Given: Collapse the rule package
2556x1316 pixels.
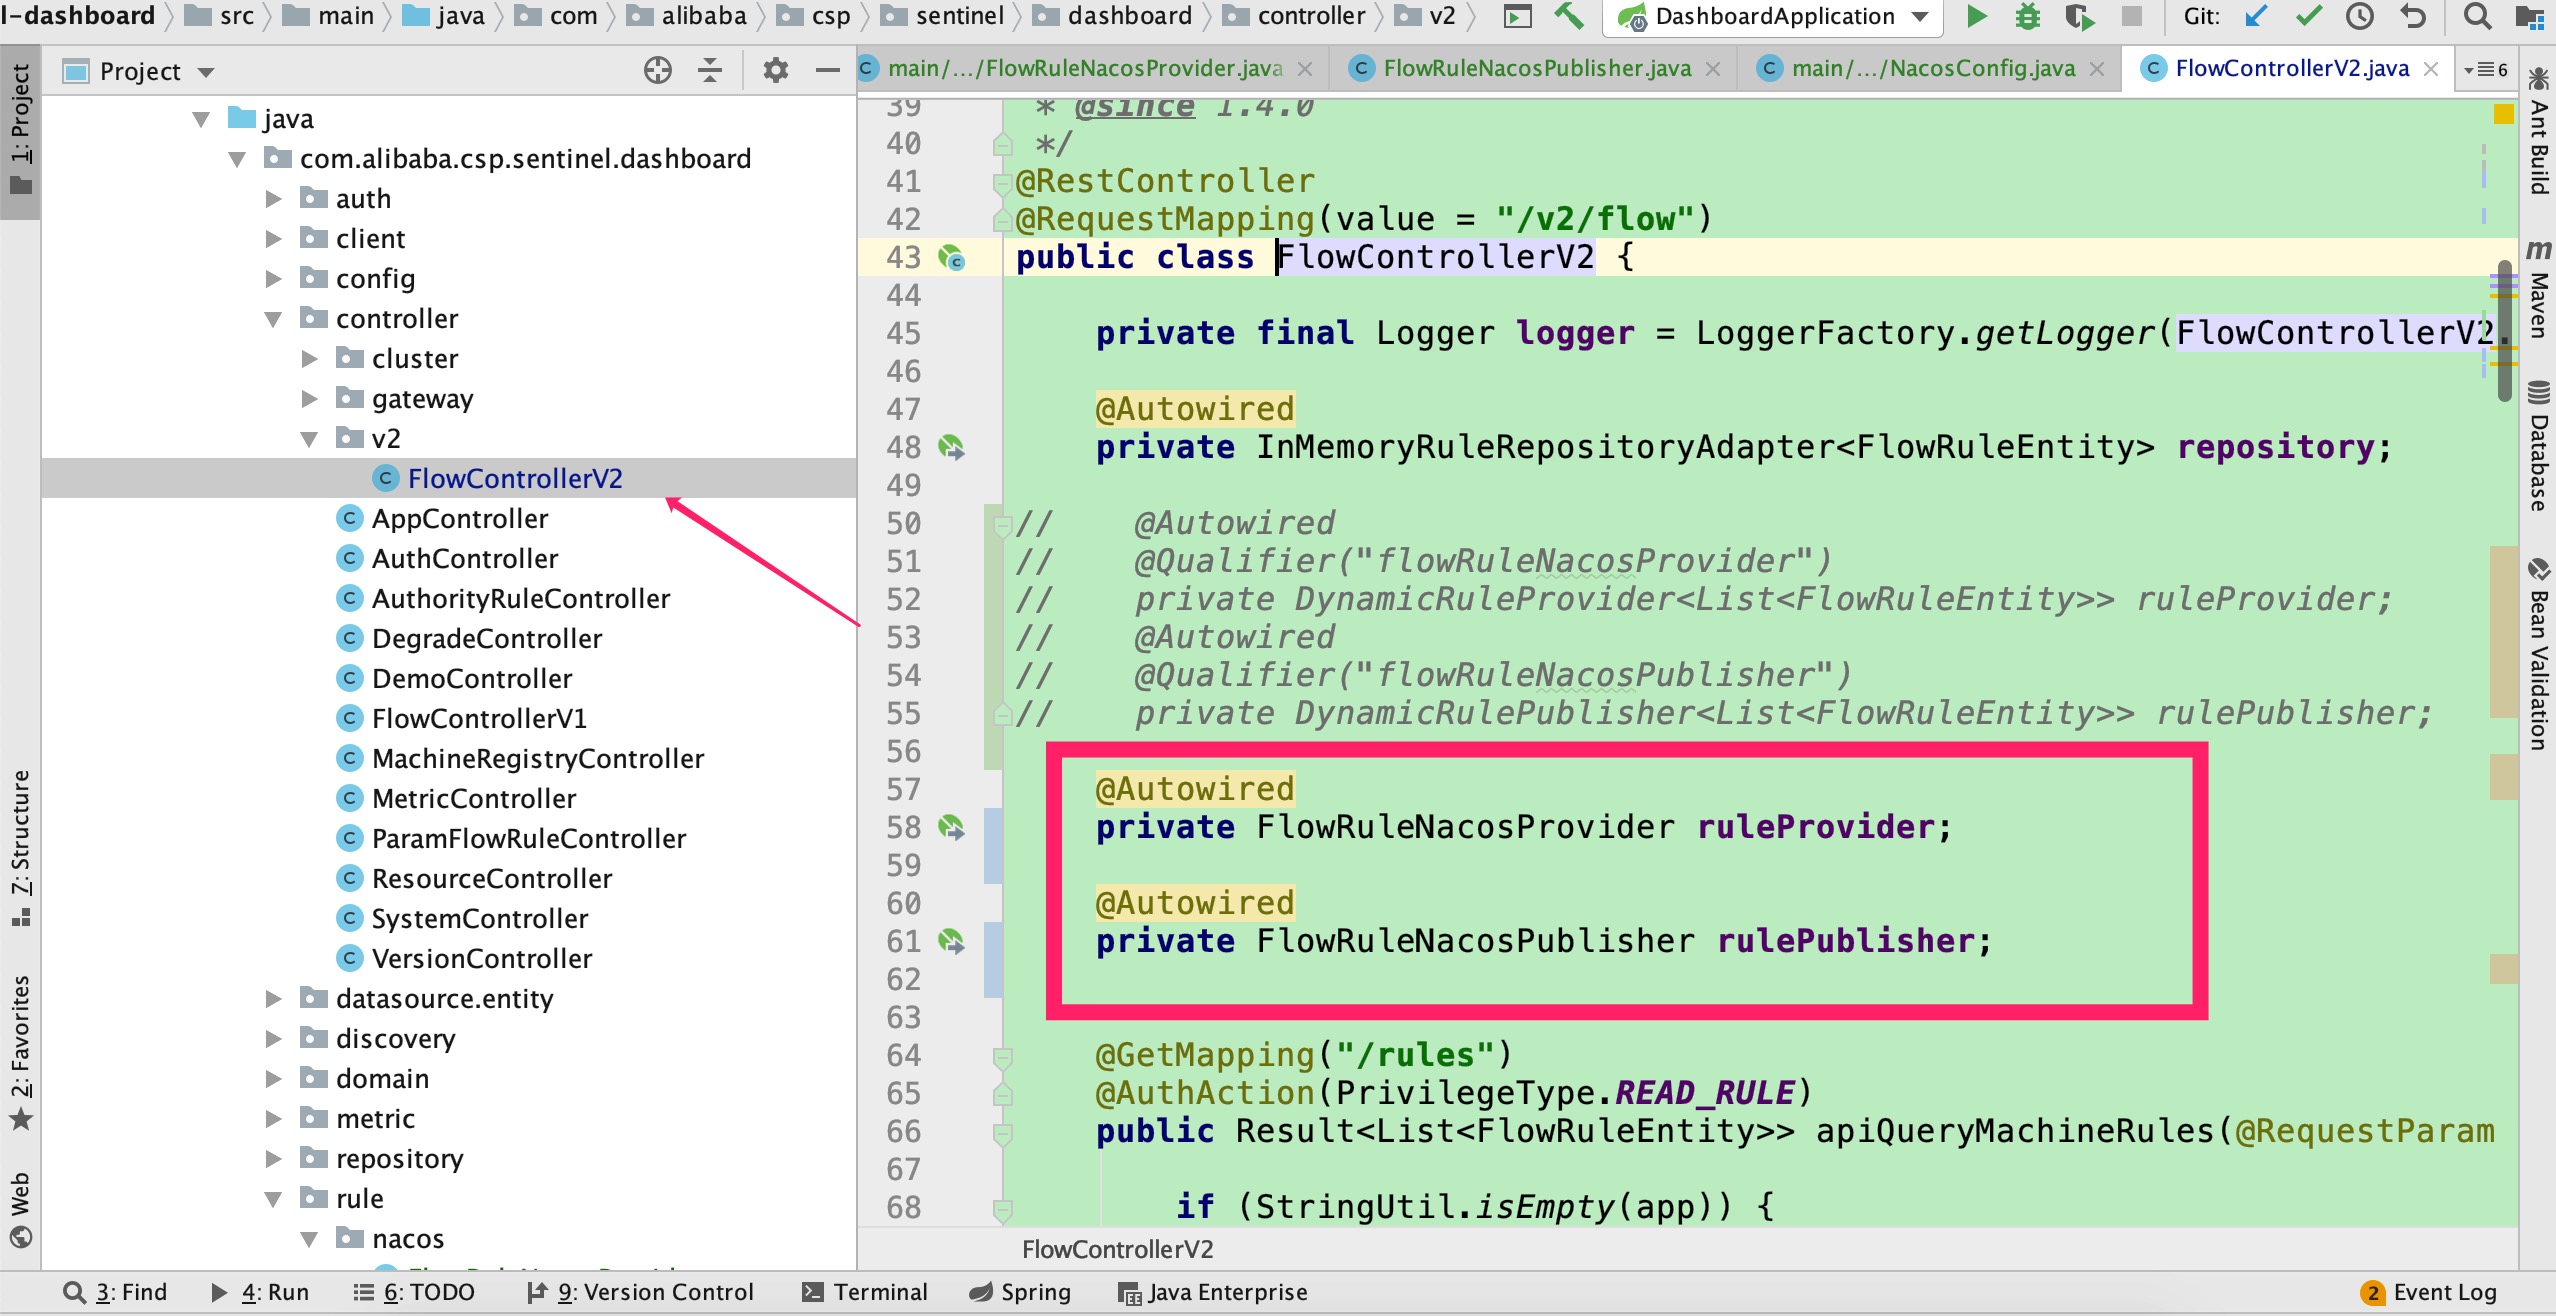Looking at the screenshot, I should click(x=273, y=1199).
